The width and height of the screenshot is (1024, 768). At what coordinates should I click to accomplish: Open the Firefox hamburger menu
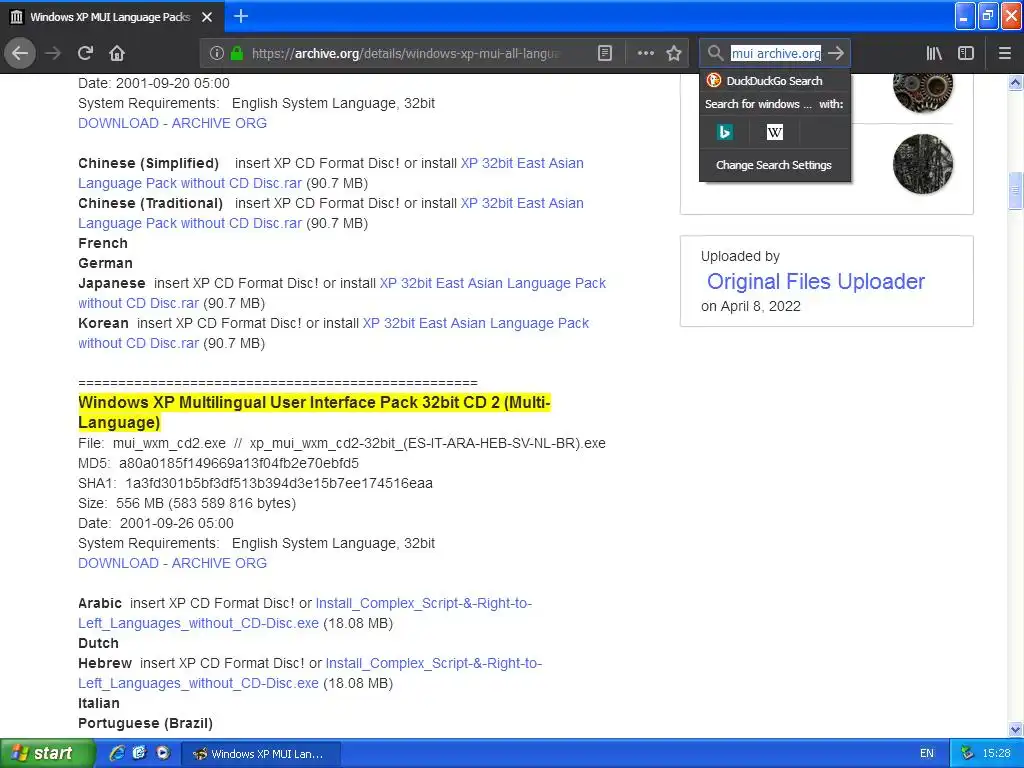1004,54
